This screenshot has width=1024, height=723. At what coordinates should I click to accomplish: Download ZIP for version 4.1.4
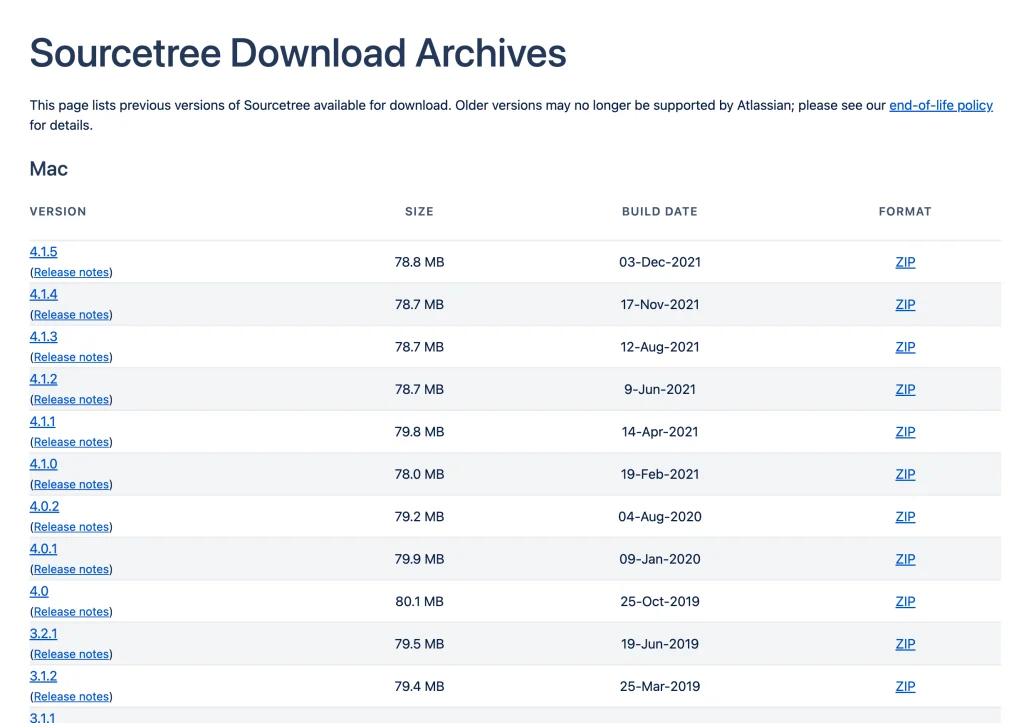[x=905, y=305]
